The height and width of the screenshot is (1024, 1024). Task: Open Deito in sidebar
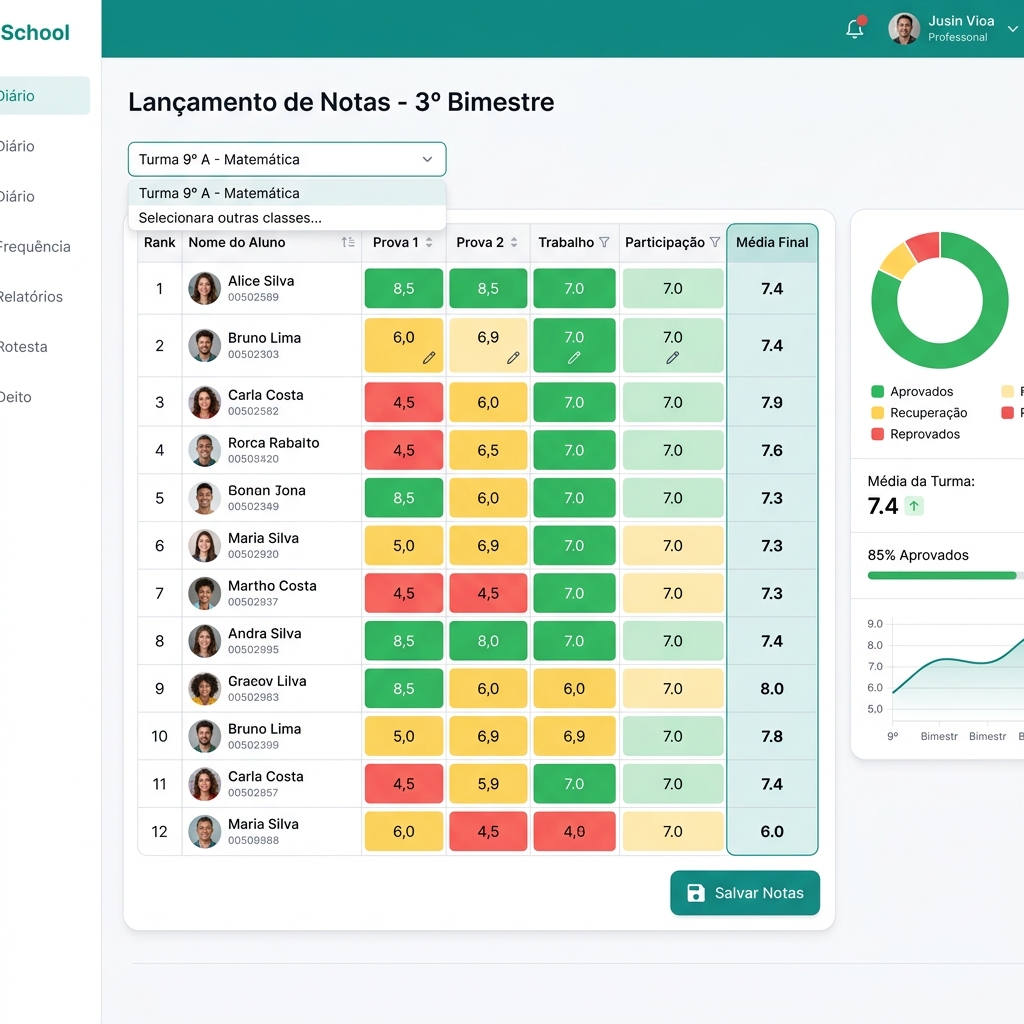[16, 398]
